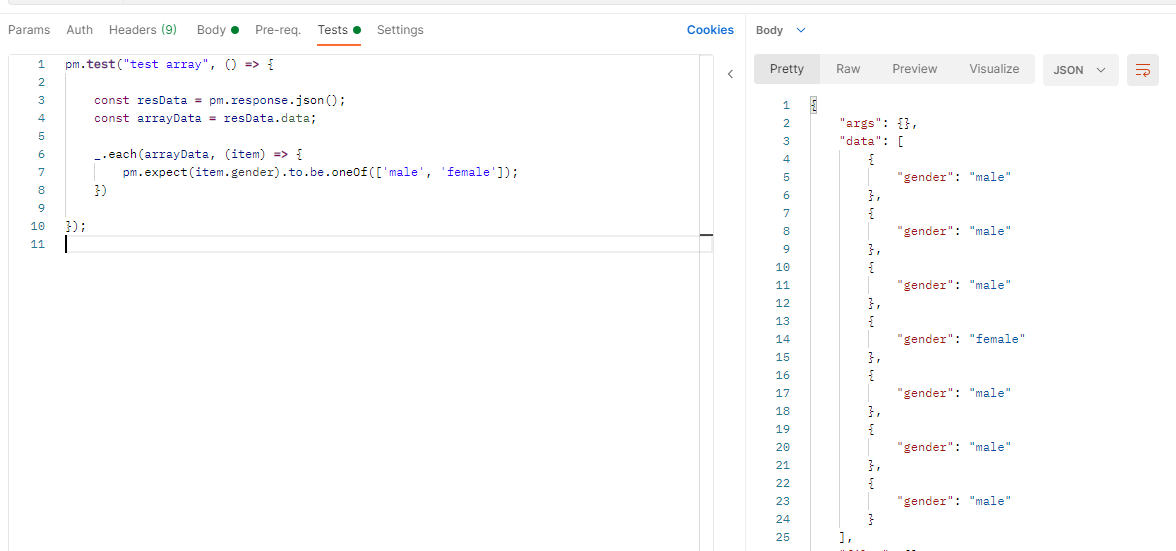This screenshot has width=1176, height=551.
Task: Click the "args": {} response line
Action: click(x=878, y=123)
